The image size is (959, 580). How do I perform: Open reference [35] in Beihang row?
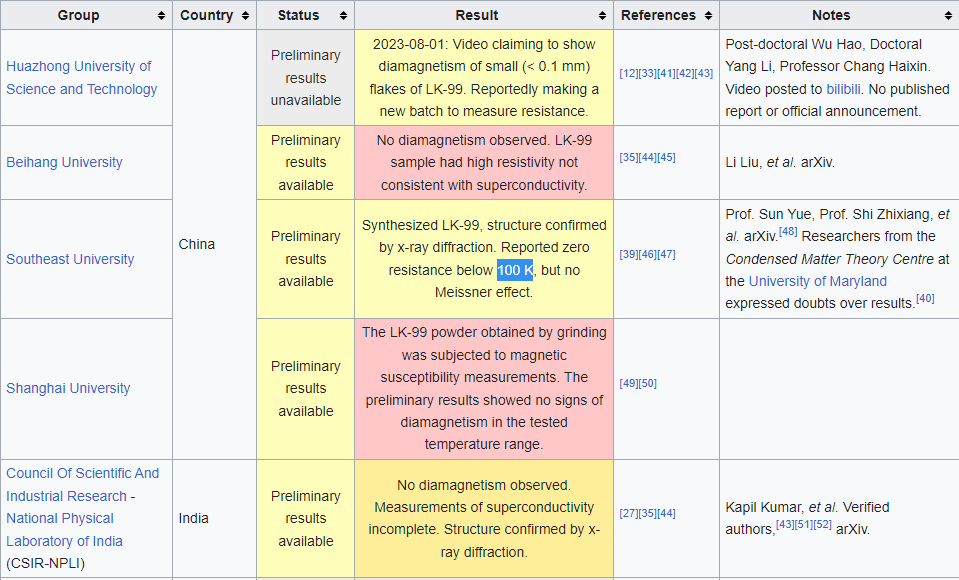(x=628, y=157)
